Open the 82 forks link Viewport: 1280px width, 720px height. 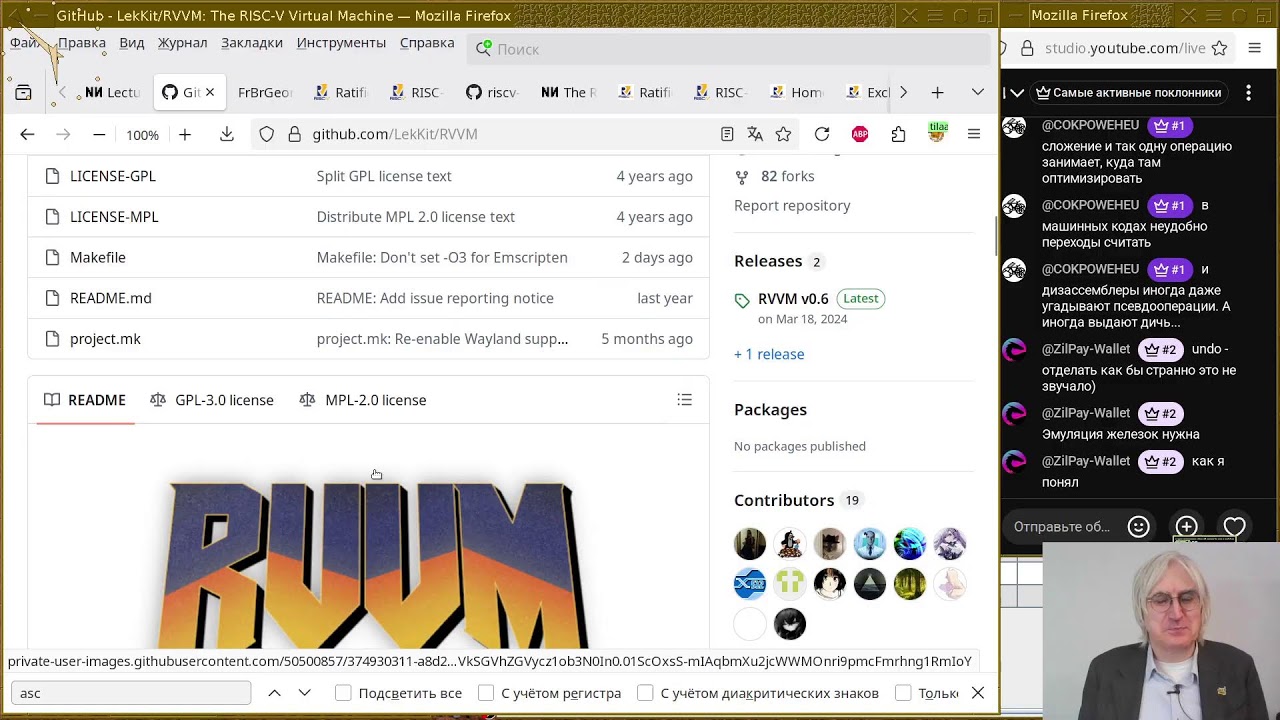[788, 176]
